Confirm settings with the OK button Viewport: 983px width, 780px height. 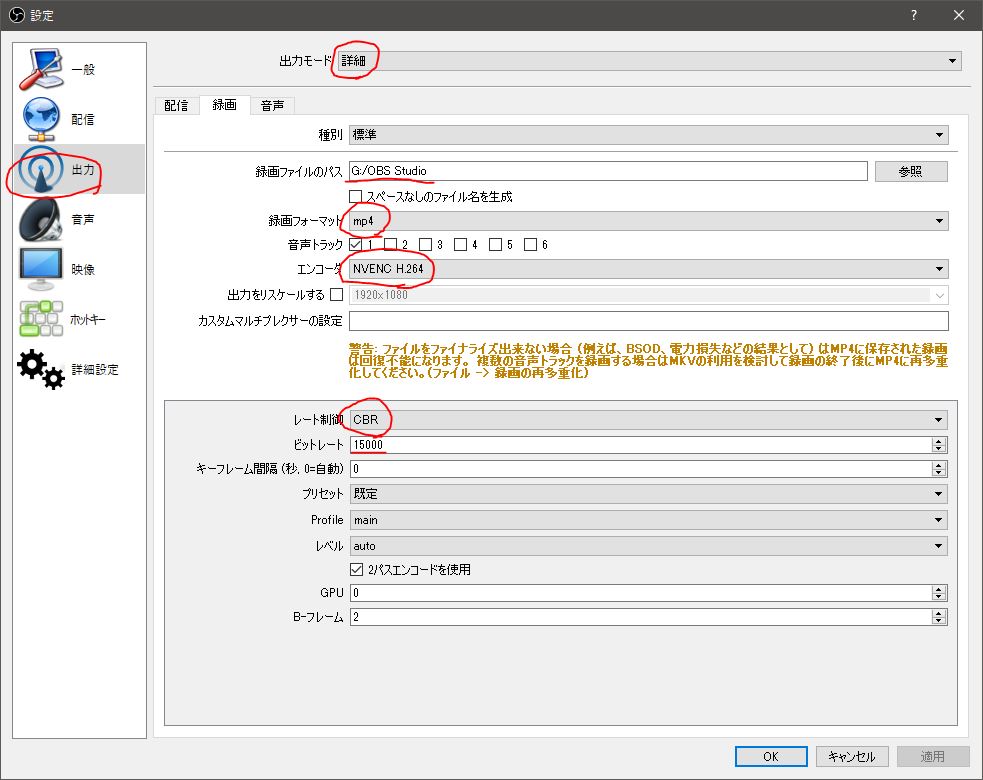(x=771, y=756)
